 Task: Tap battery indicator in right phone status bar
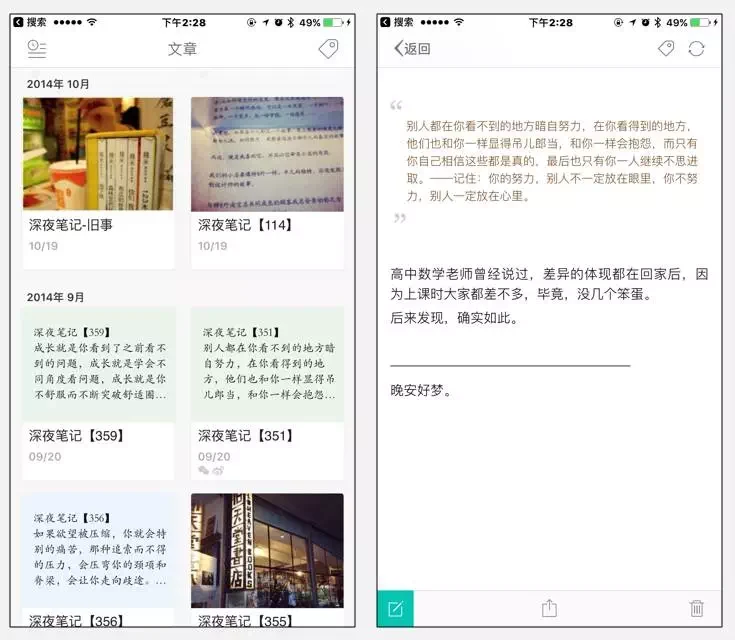click(x=700, y=22)
